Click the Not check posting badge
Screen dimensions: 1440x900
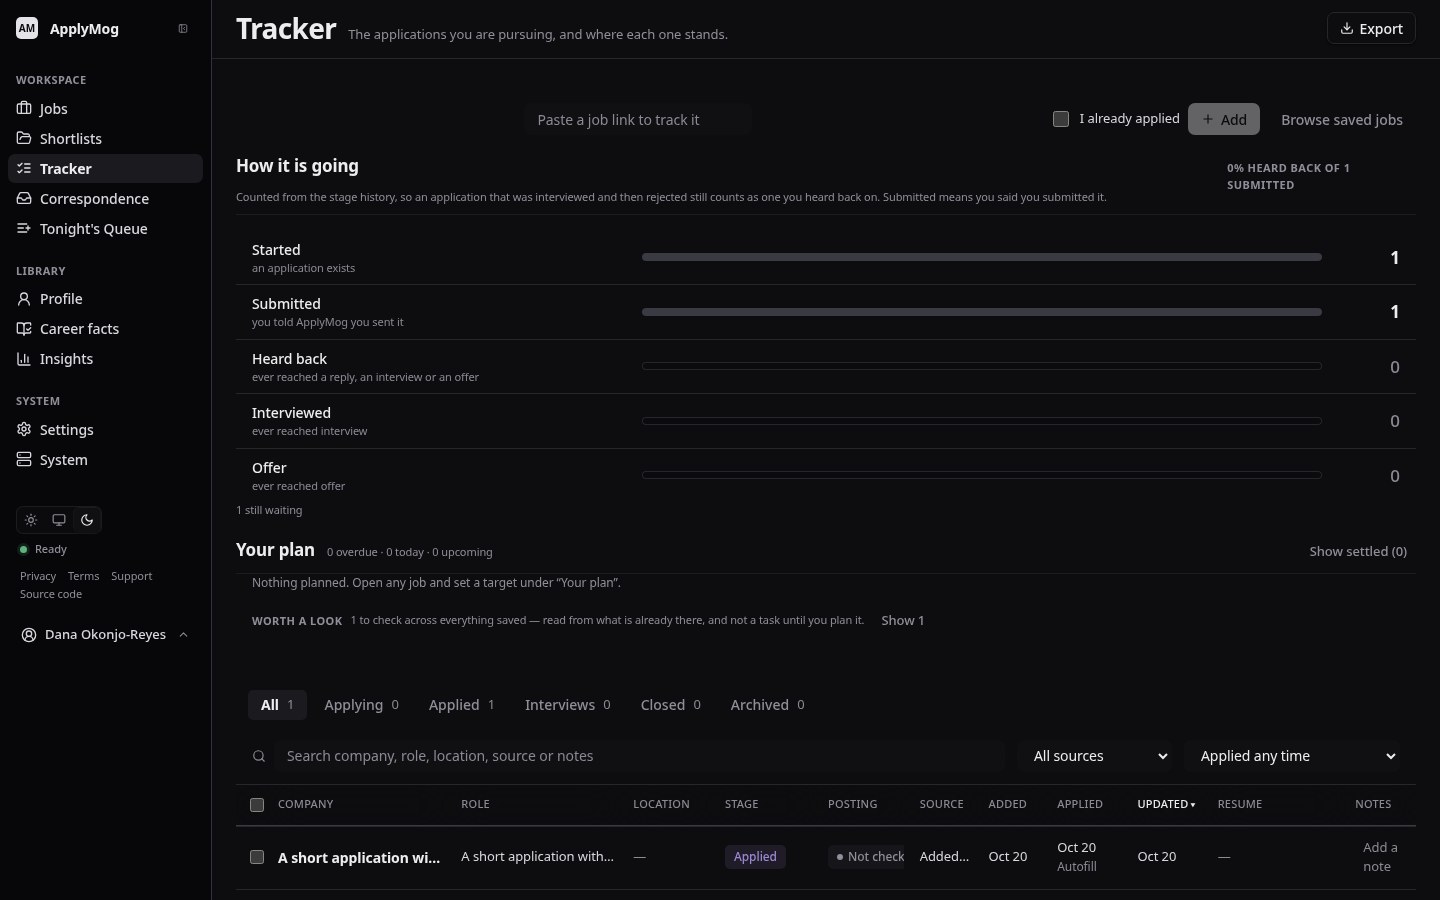[x=866, y=857]
